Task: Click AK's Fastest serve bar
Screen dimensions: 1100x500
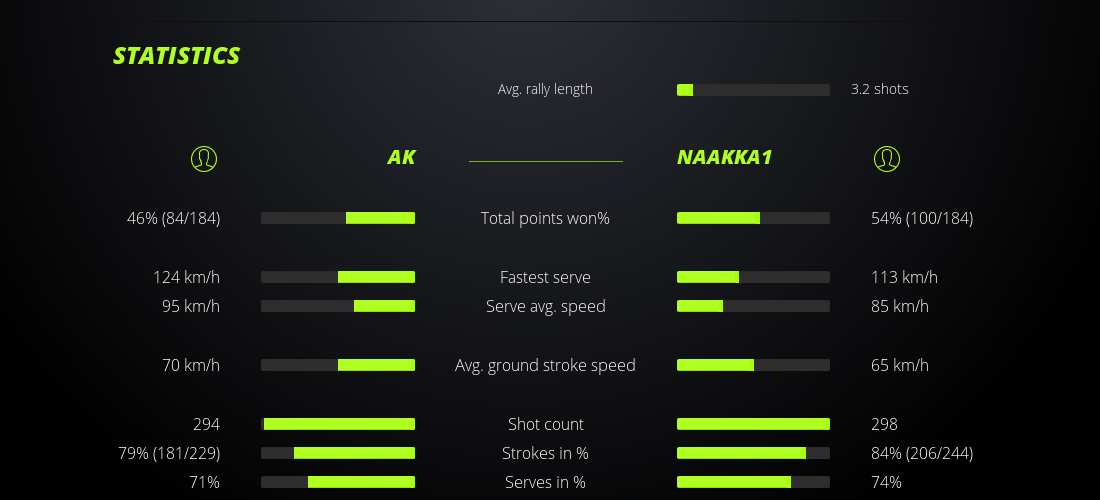Action: click(338, 277)
